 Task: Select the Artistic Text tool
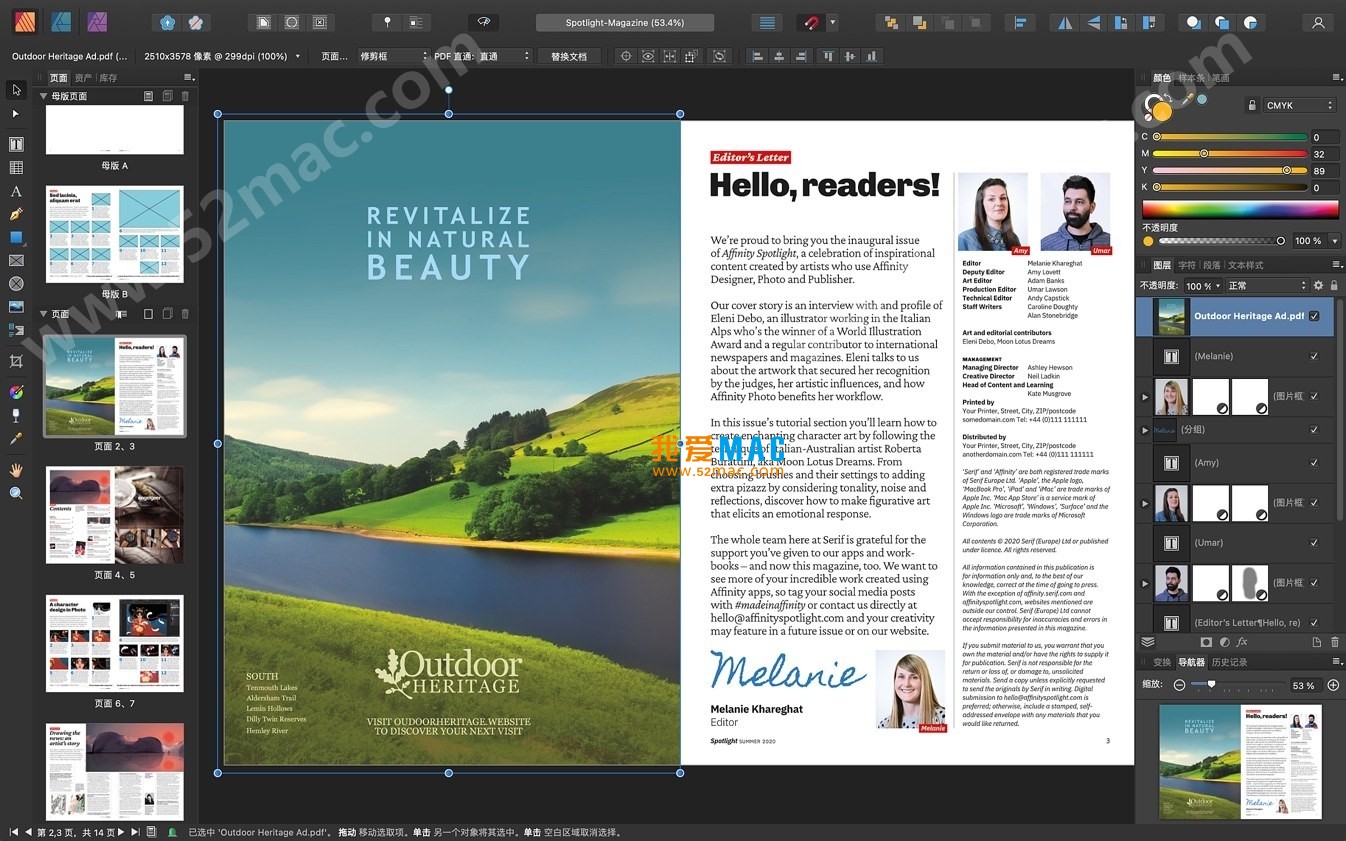pyautogui.click(x=16, y=191)
